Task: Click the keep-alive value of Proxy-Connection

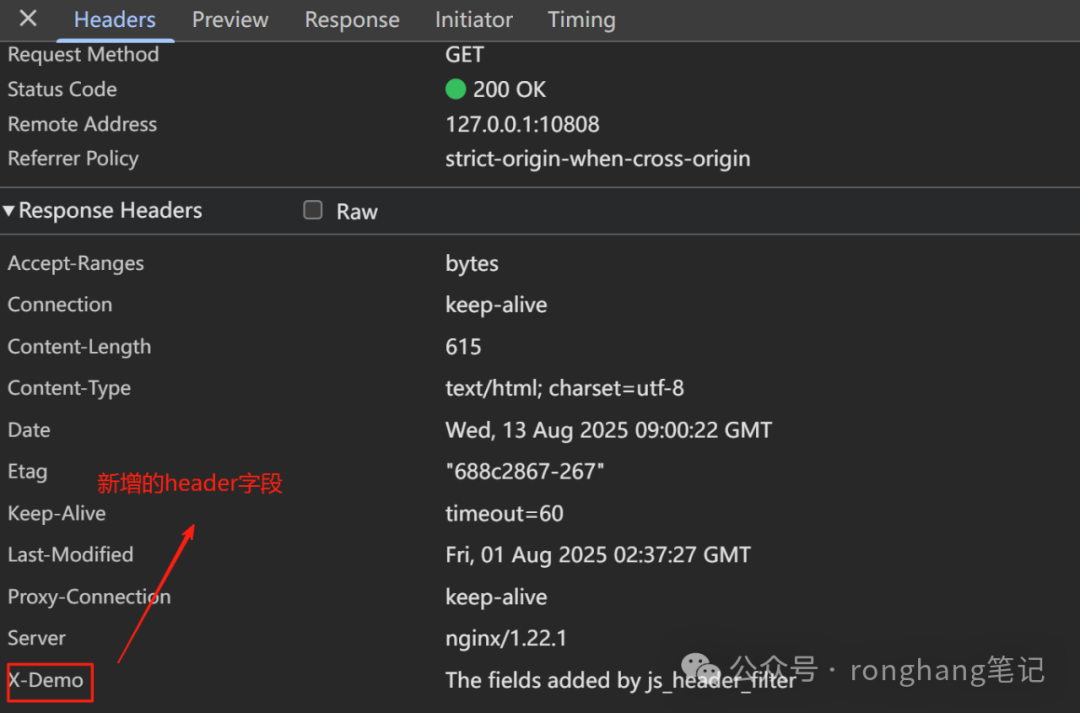Action: click(496, 597)
